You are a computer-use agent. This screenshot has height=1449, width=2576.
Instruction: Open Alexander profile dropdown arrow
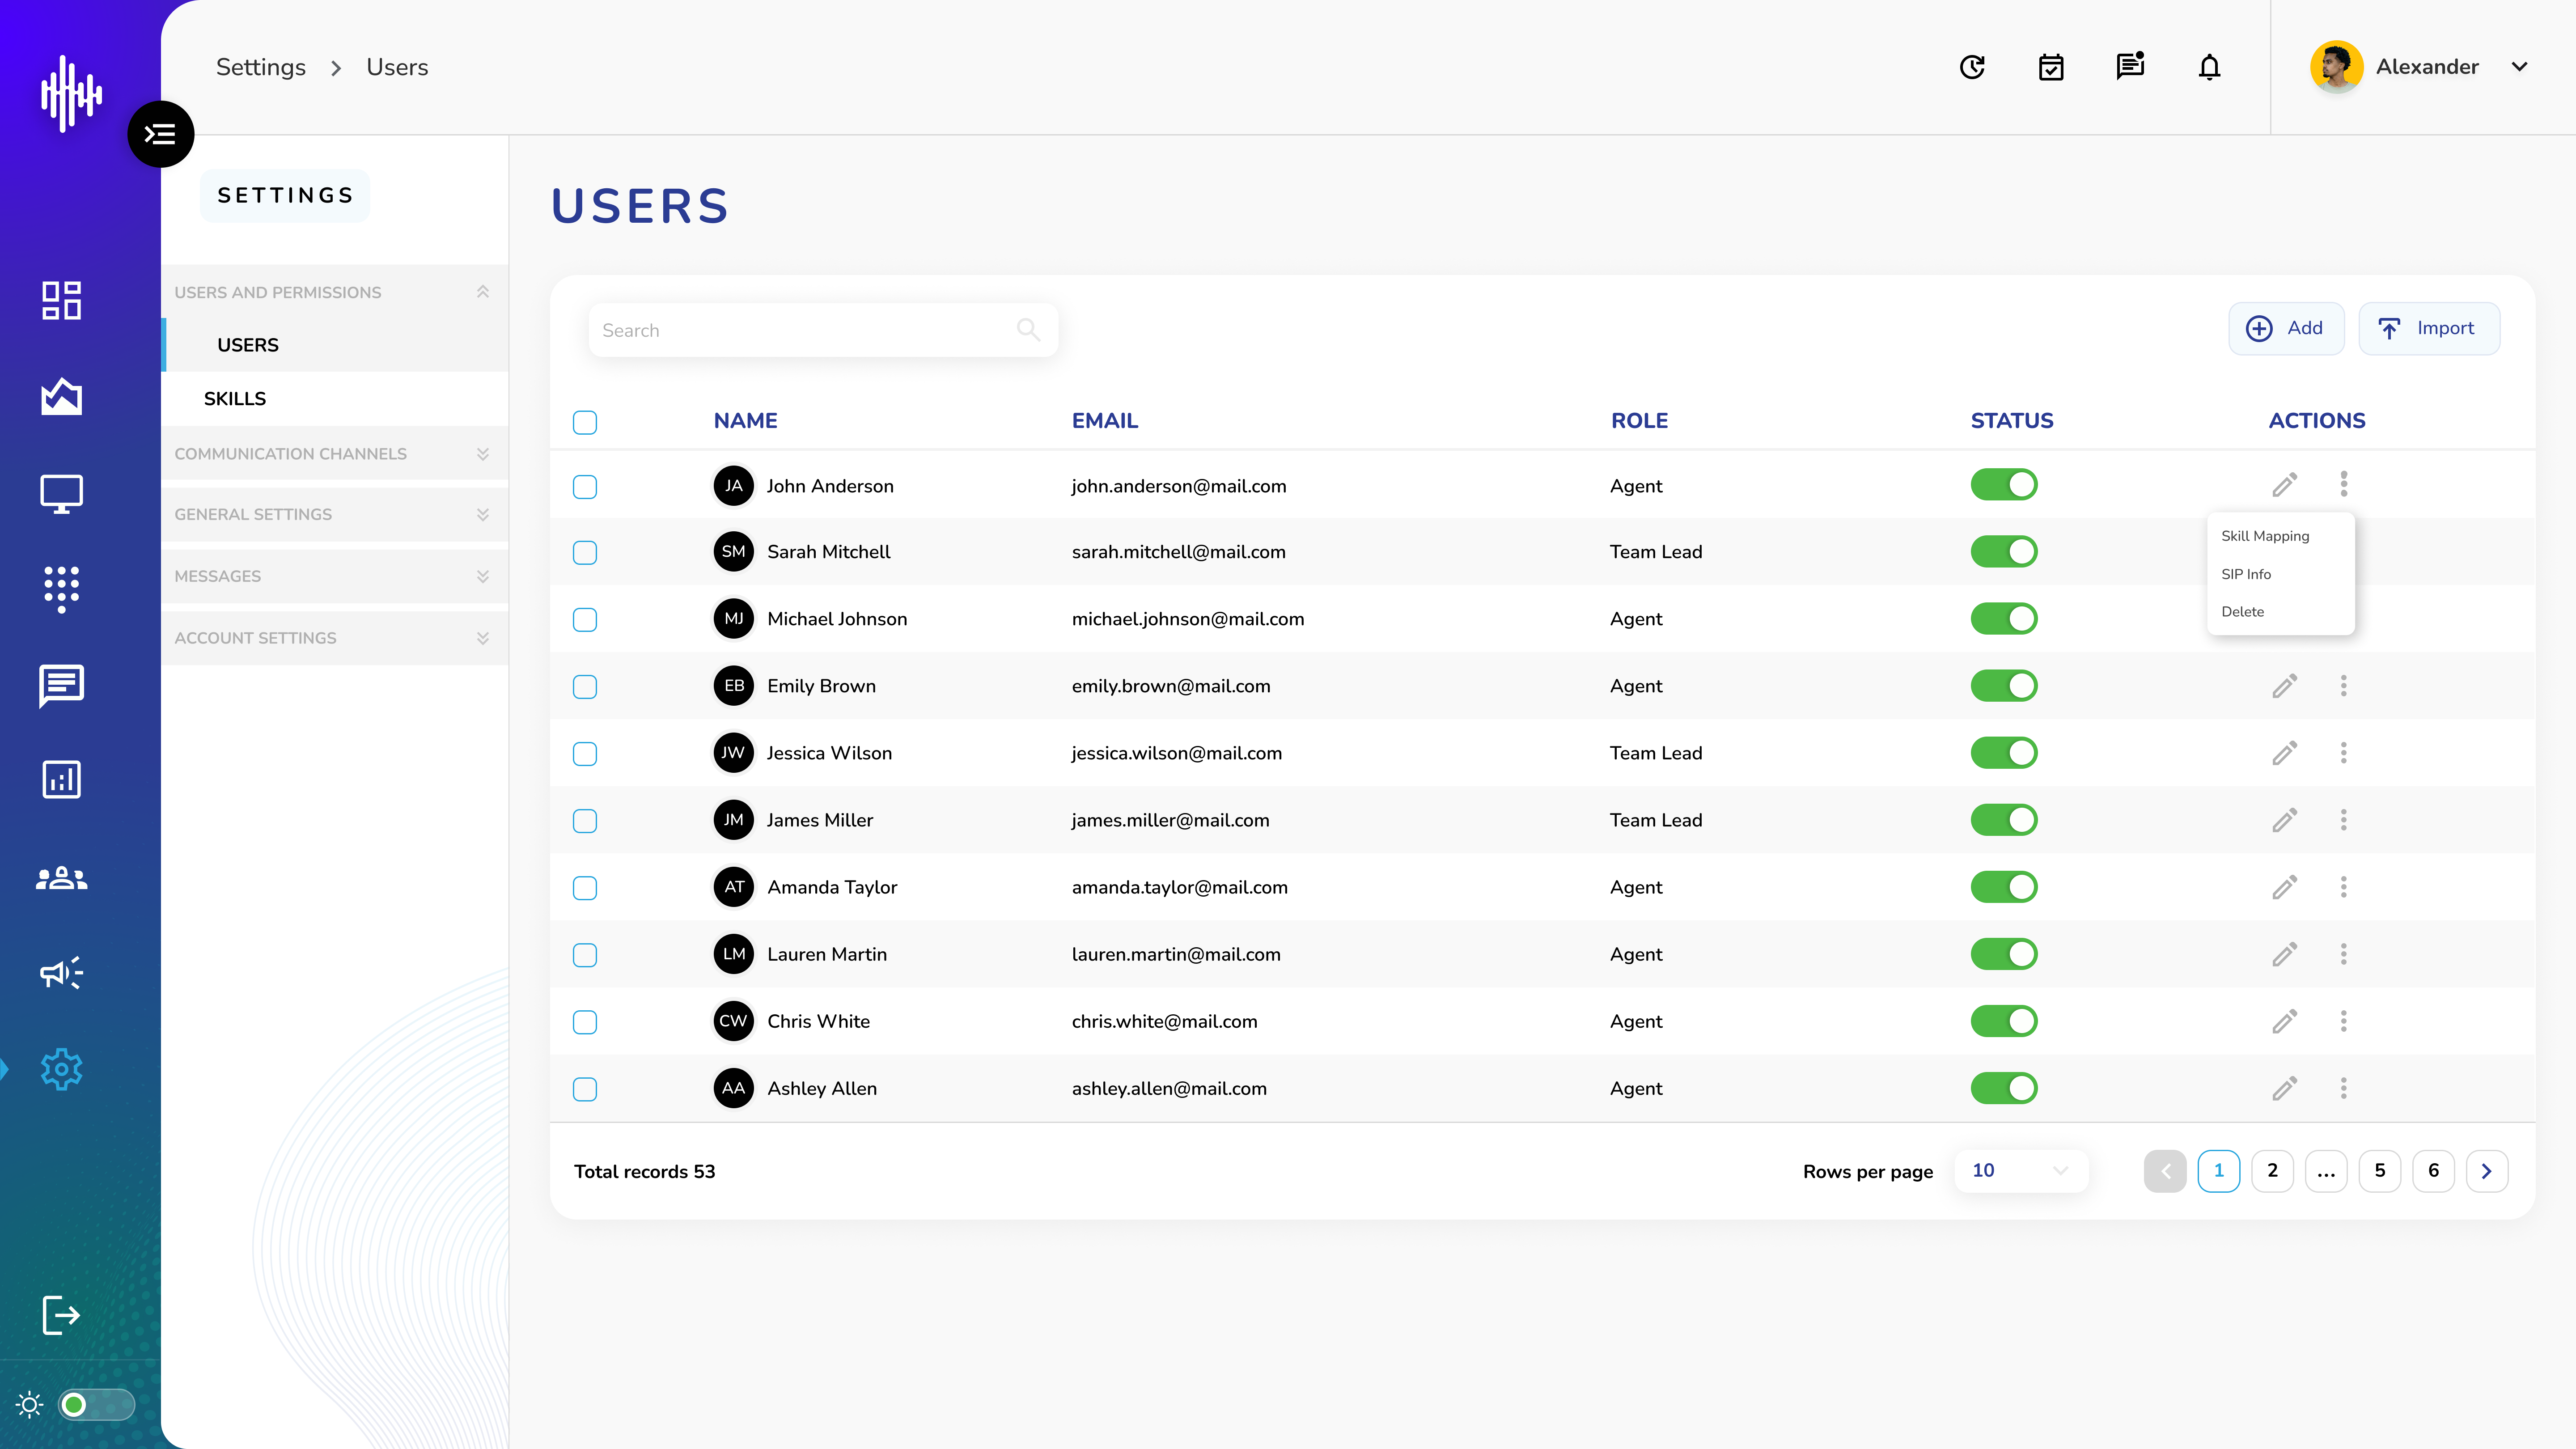point(2519,67)
